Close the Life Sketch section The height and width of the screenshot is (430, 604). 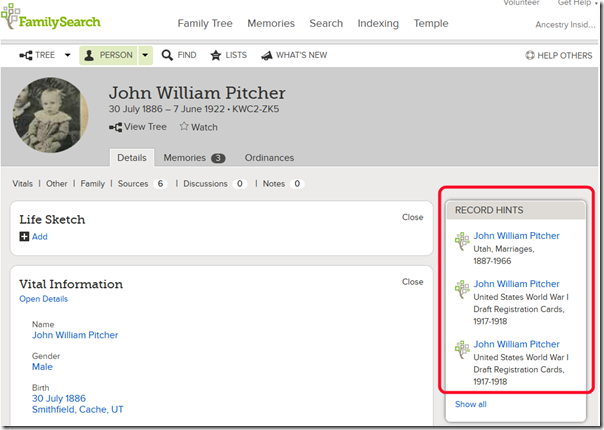coord(413,217)
